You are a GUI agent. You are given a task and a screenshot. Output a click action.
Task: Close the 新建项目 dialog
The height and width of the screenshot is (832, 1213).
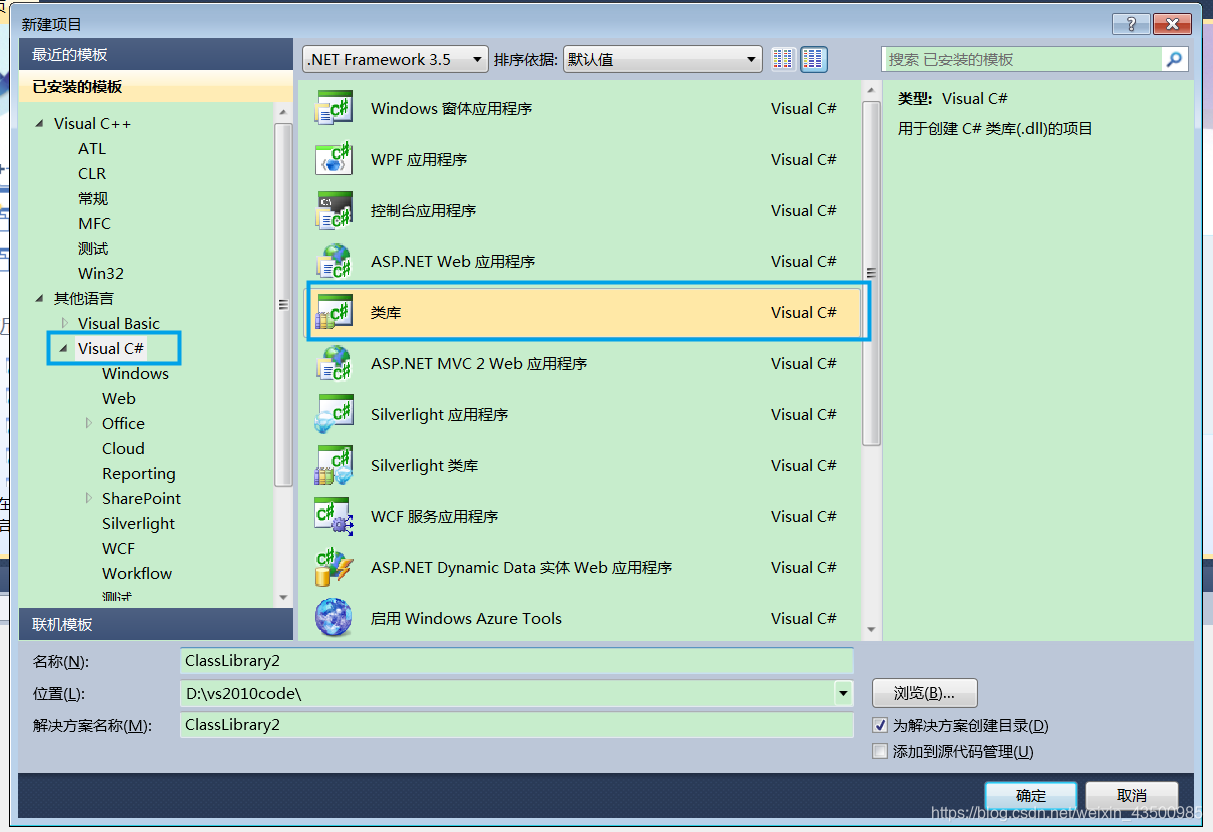1172,24
